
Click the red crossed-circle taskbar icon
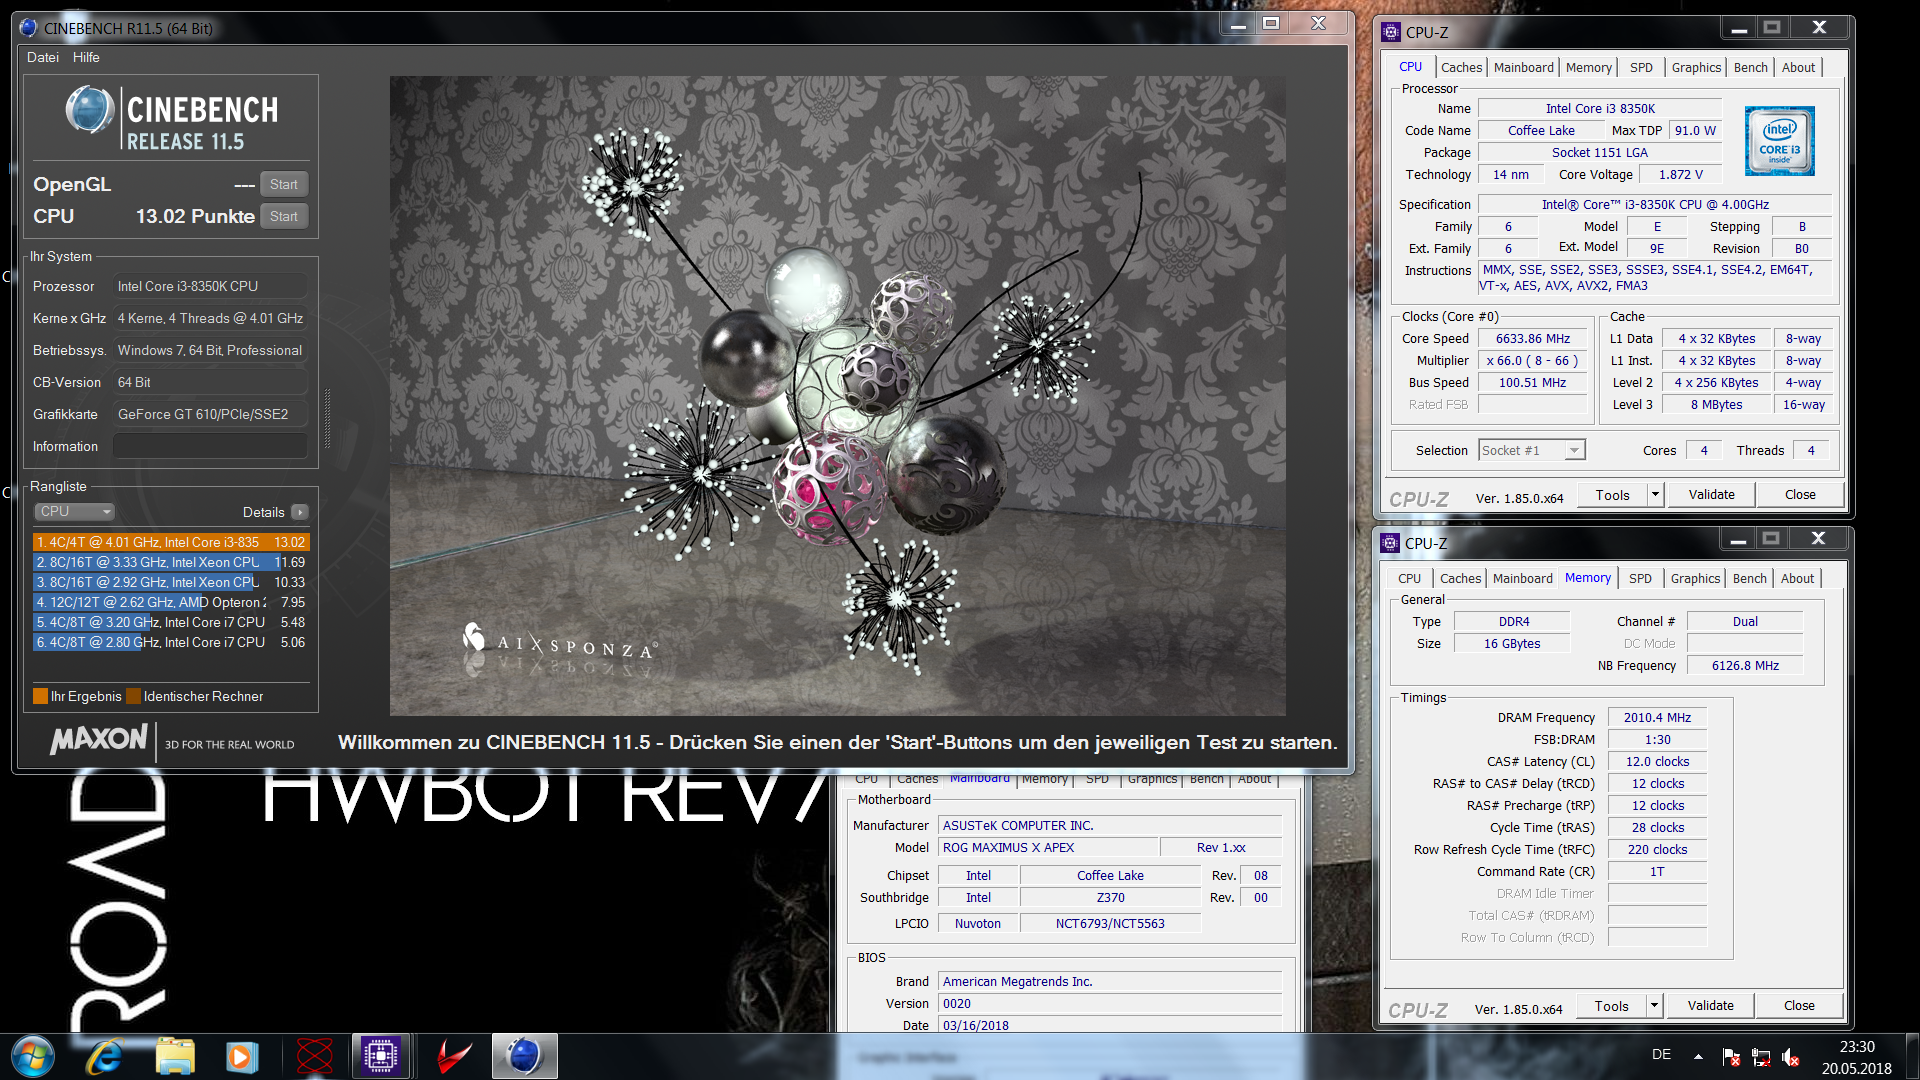(314, 1056)
